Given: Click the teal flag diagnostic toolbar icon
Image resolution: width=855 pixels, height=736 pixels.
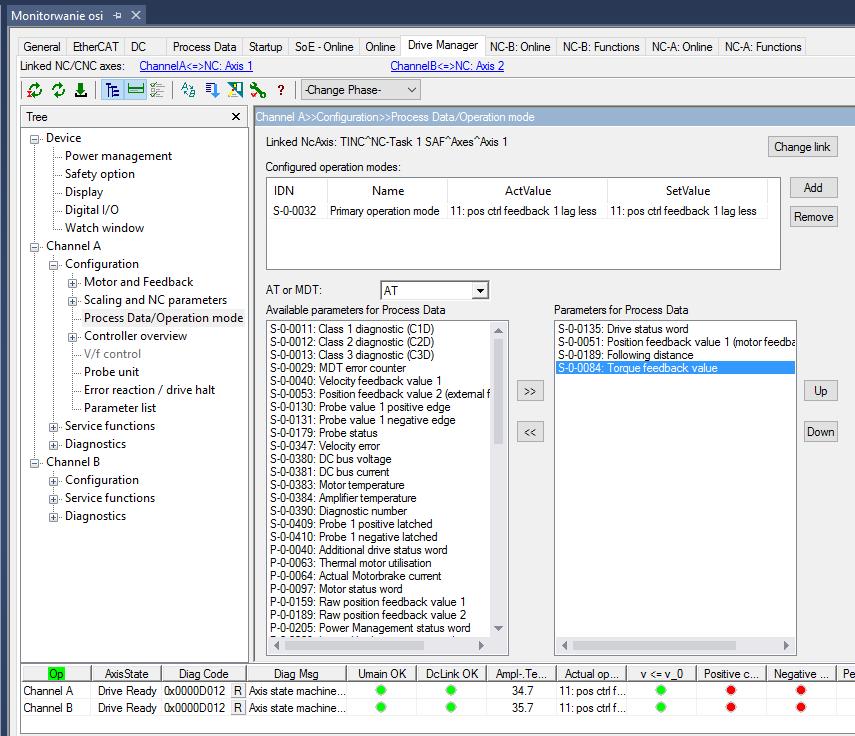Looking at the screenshot, I should click(x=235, y=90).
